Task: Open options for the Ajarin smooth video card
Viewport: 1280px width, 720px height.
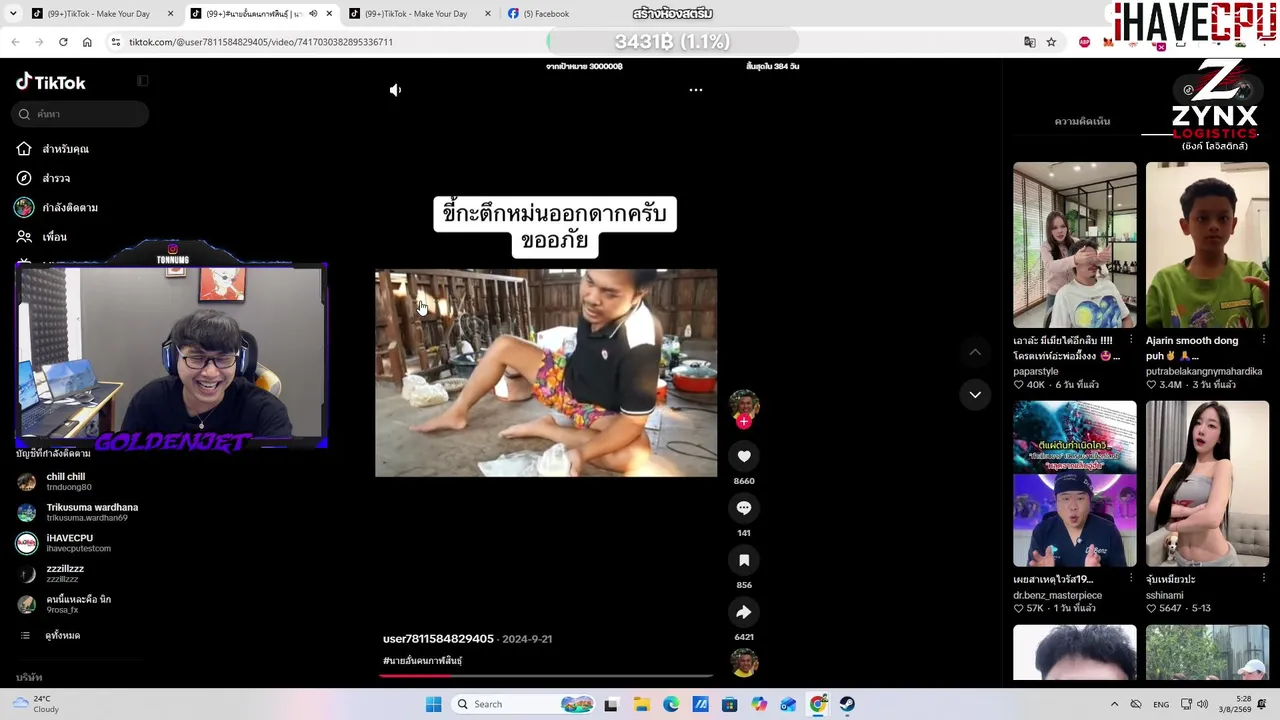Action: pos(1263,340)
